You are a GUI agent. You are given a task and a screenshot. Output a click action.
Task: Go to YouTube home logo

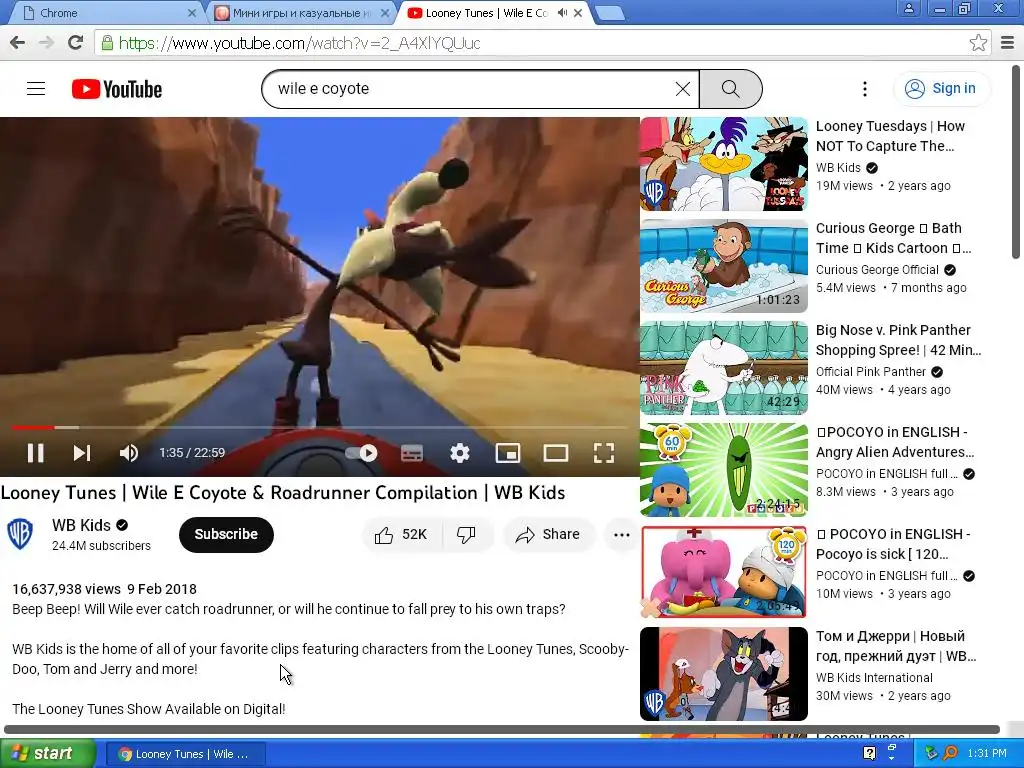point(117,89)
